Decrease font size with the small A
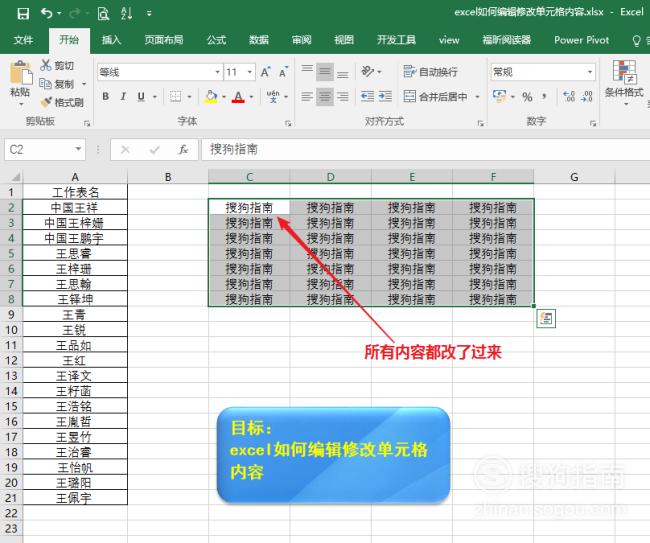 [284, 72]
